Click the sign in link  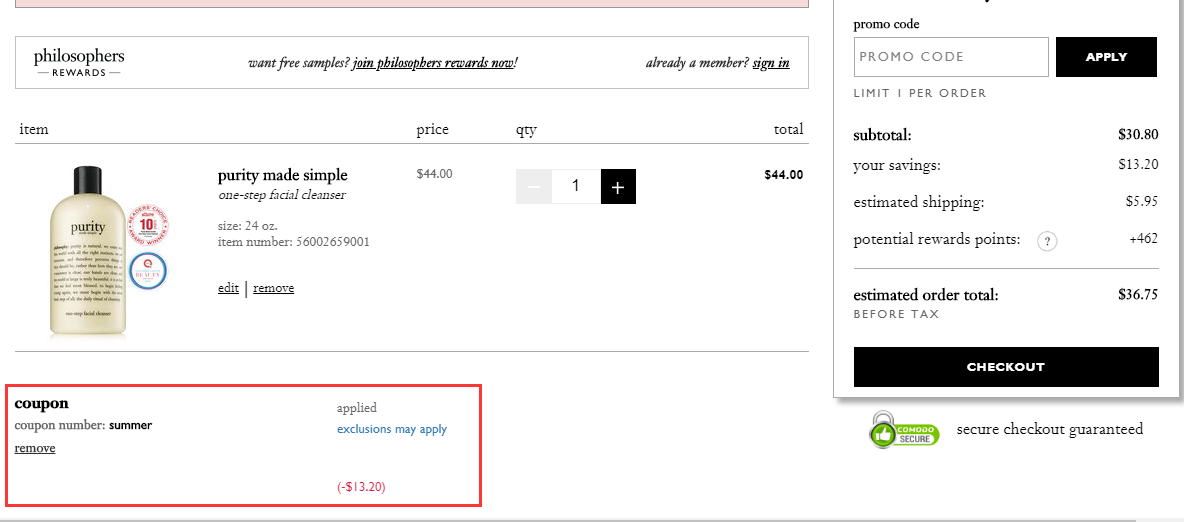tap(770, 63)
